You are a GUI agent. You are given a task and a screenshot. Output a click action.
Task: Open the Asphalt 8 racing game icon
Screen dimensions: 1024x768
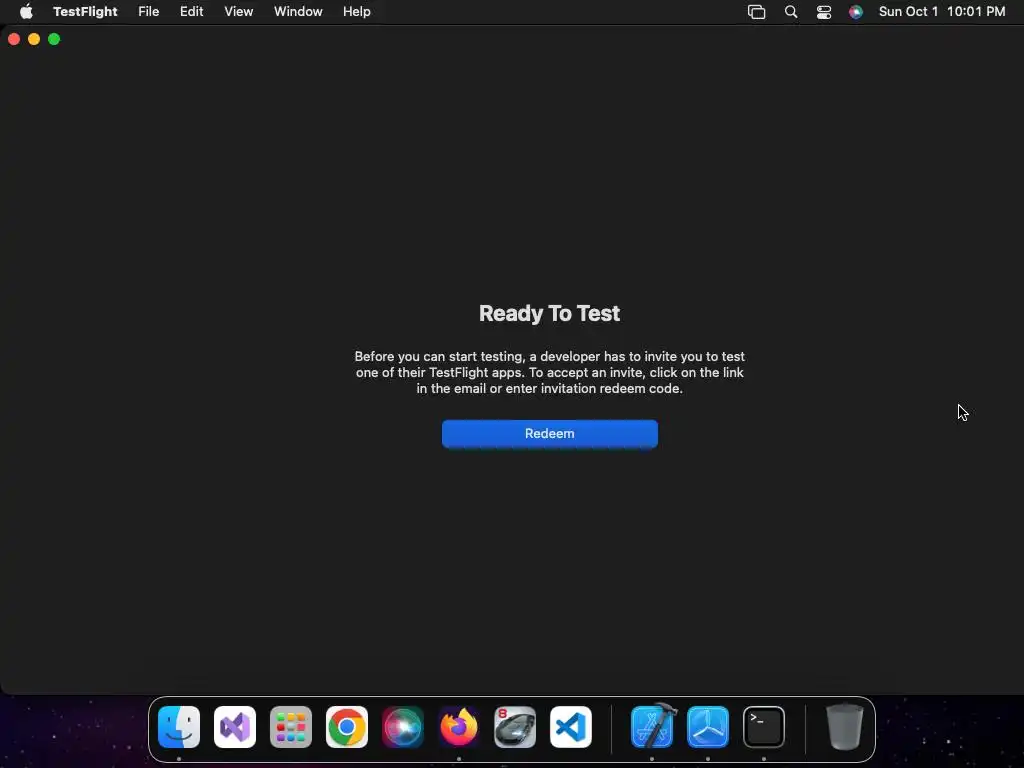(515, 727)
